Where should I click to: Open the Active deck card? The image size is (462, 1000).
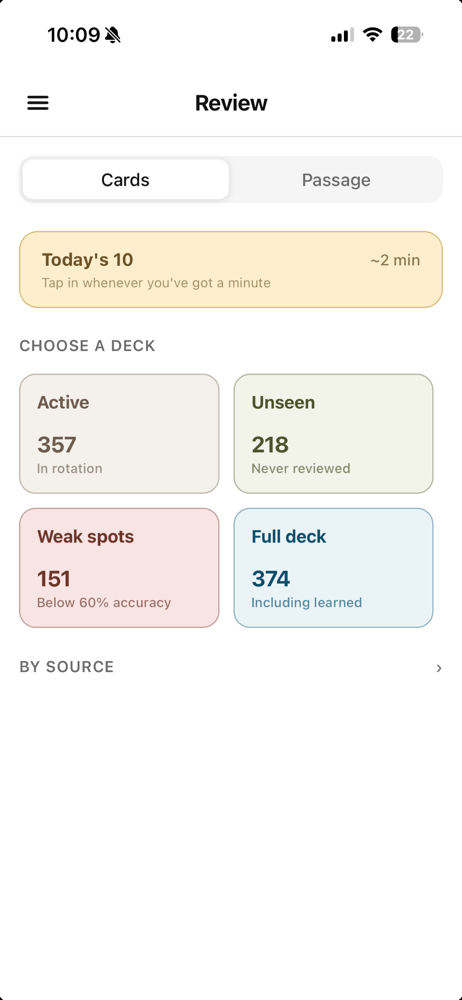coord(119,434)
